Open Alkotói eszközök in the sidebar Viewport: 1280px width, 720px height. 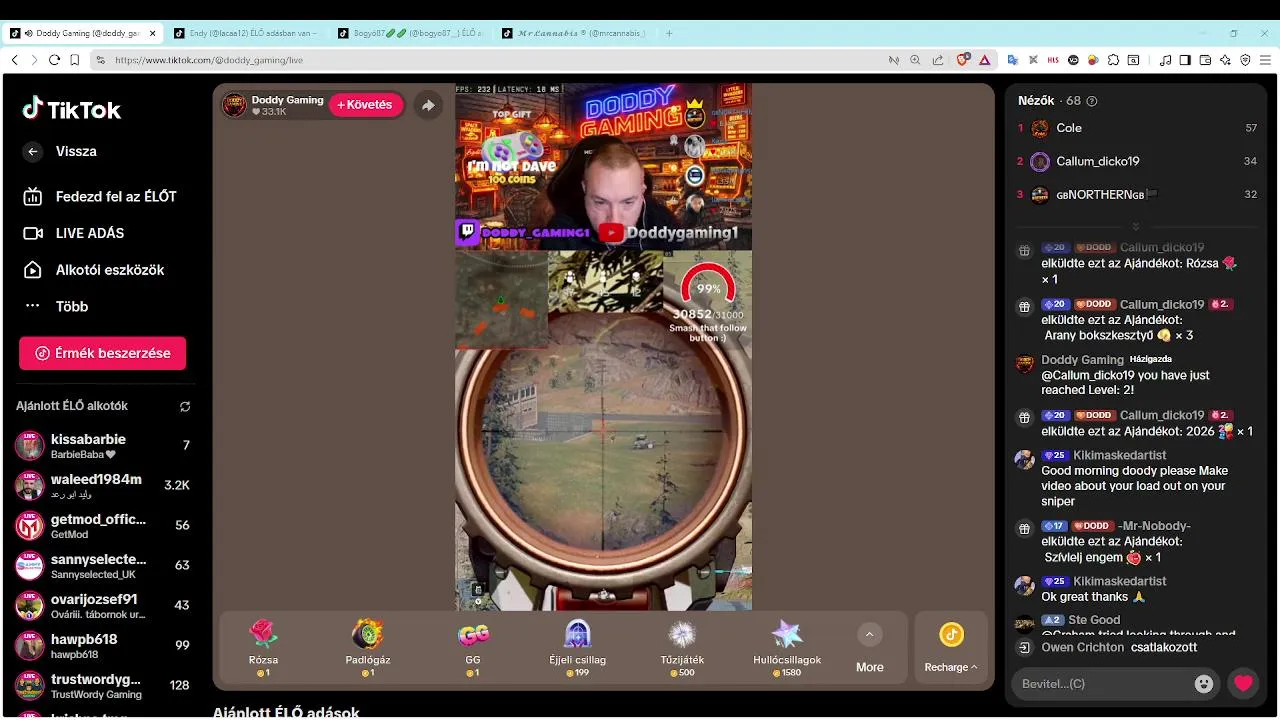click(x=94, y=270)
